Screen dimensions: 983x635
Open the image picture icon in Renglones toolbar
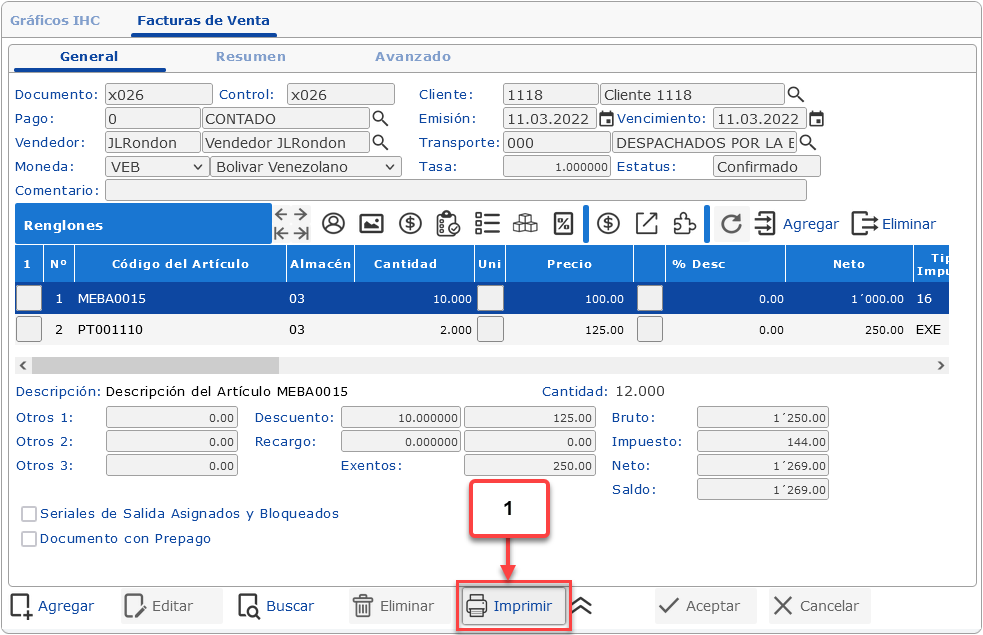pos(371,224)
